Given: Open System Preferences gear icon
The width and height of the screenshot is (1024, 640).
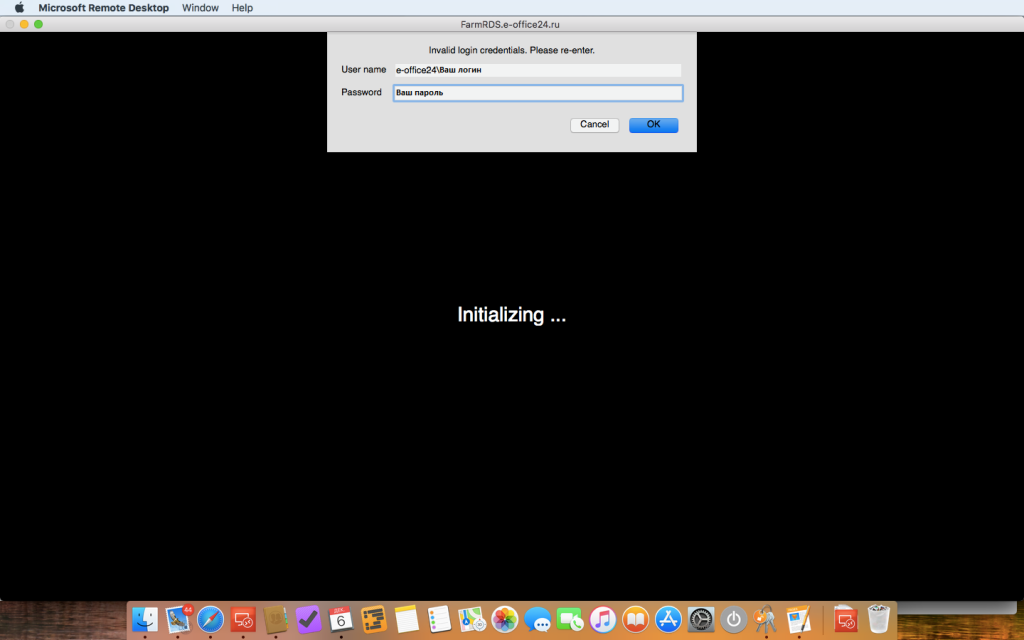Looking at the screenshot, I should (701, 619).
